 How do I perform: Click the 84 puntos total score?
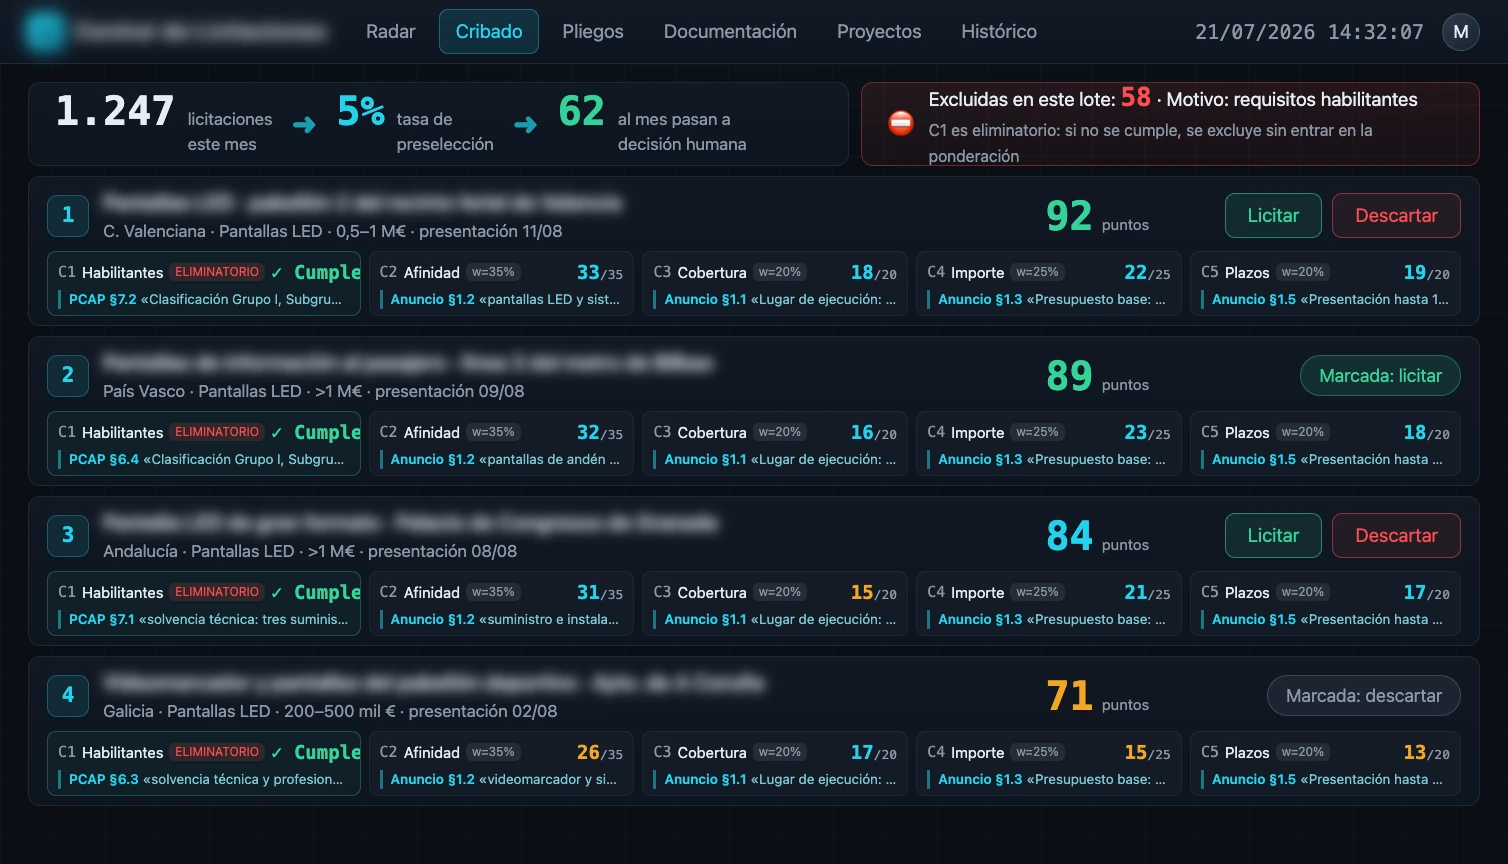point(1097,536)
